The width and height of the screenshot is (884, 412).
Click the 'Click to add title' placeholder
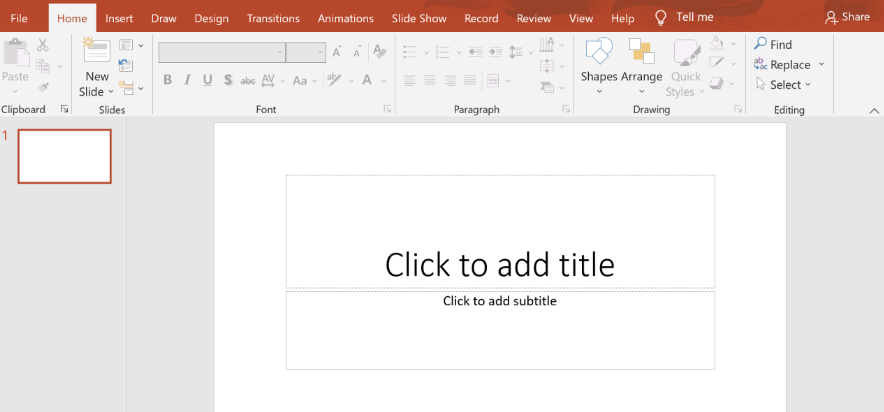point(500,232)
